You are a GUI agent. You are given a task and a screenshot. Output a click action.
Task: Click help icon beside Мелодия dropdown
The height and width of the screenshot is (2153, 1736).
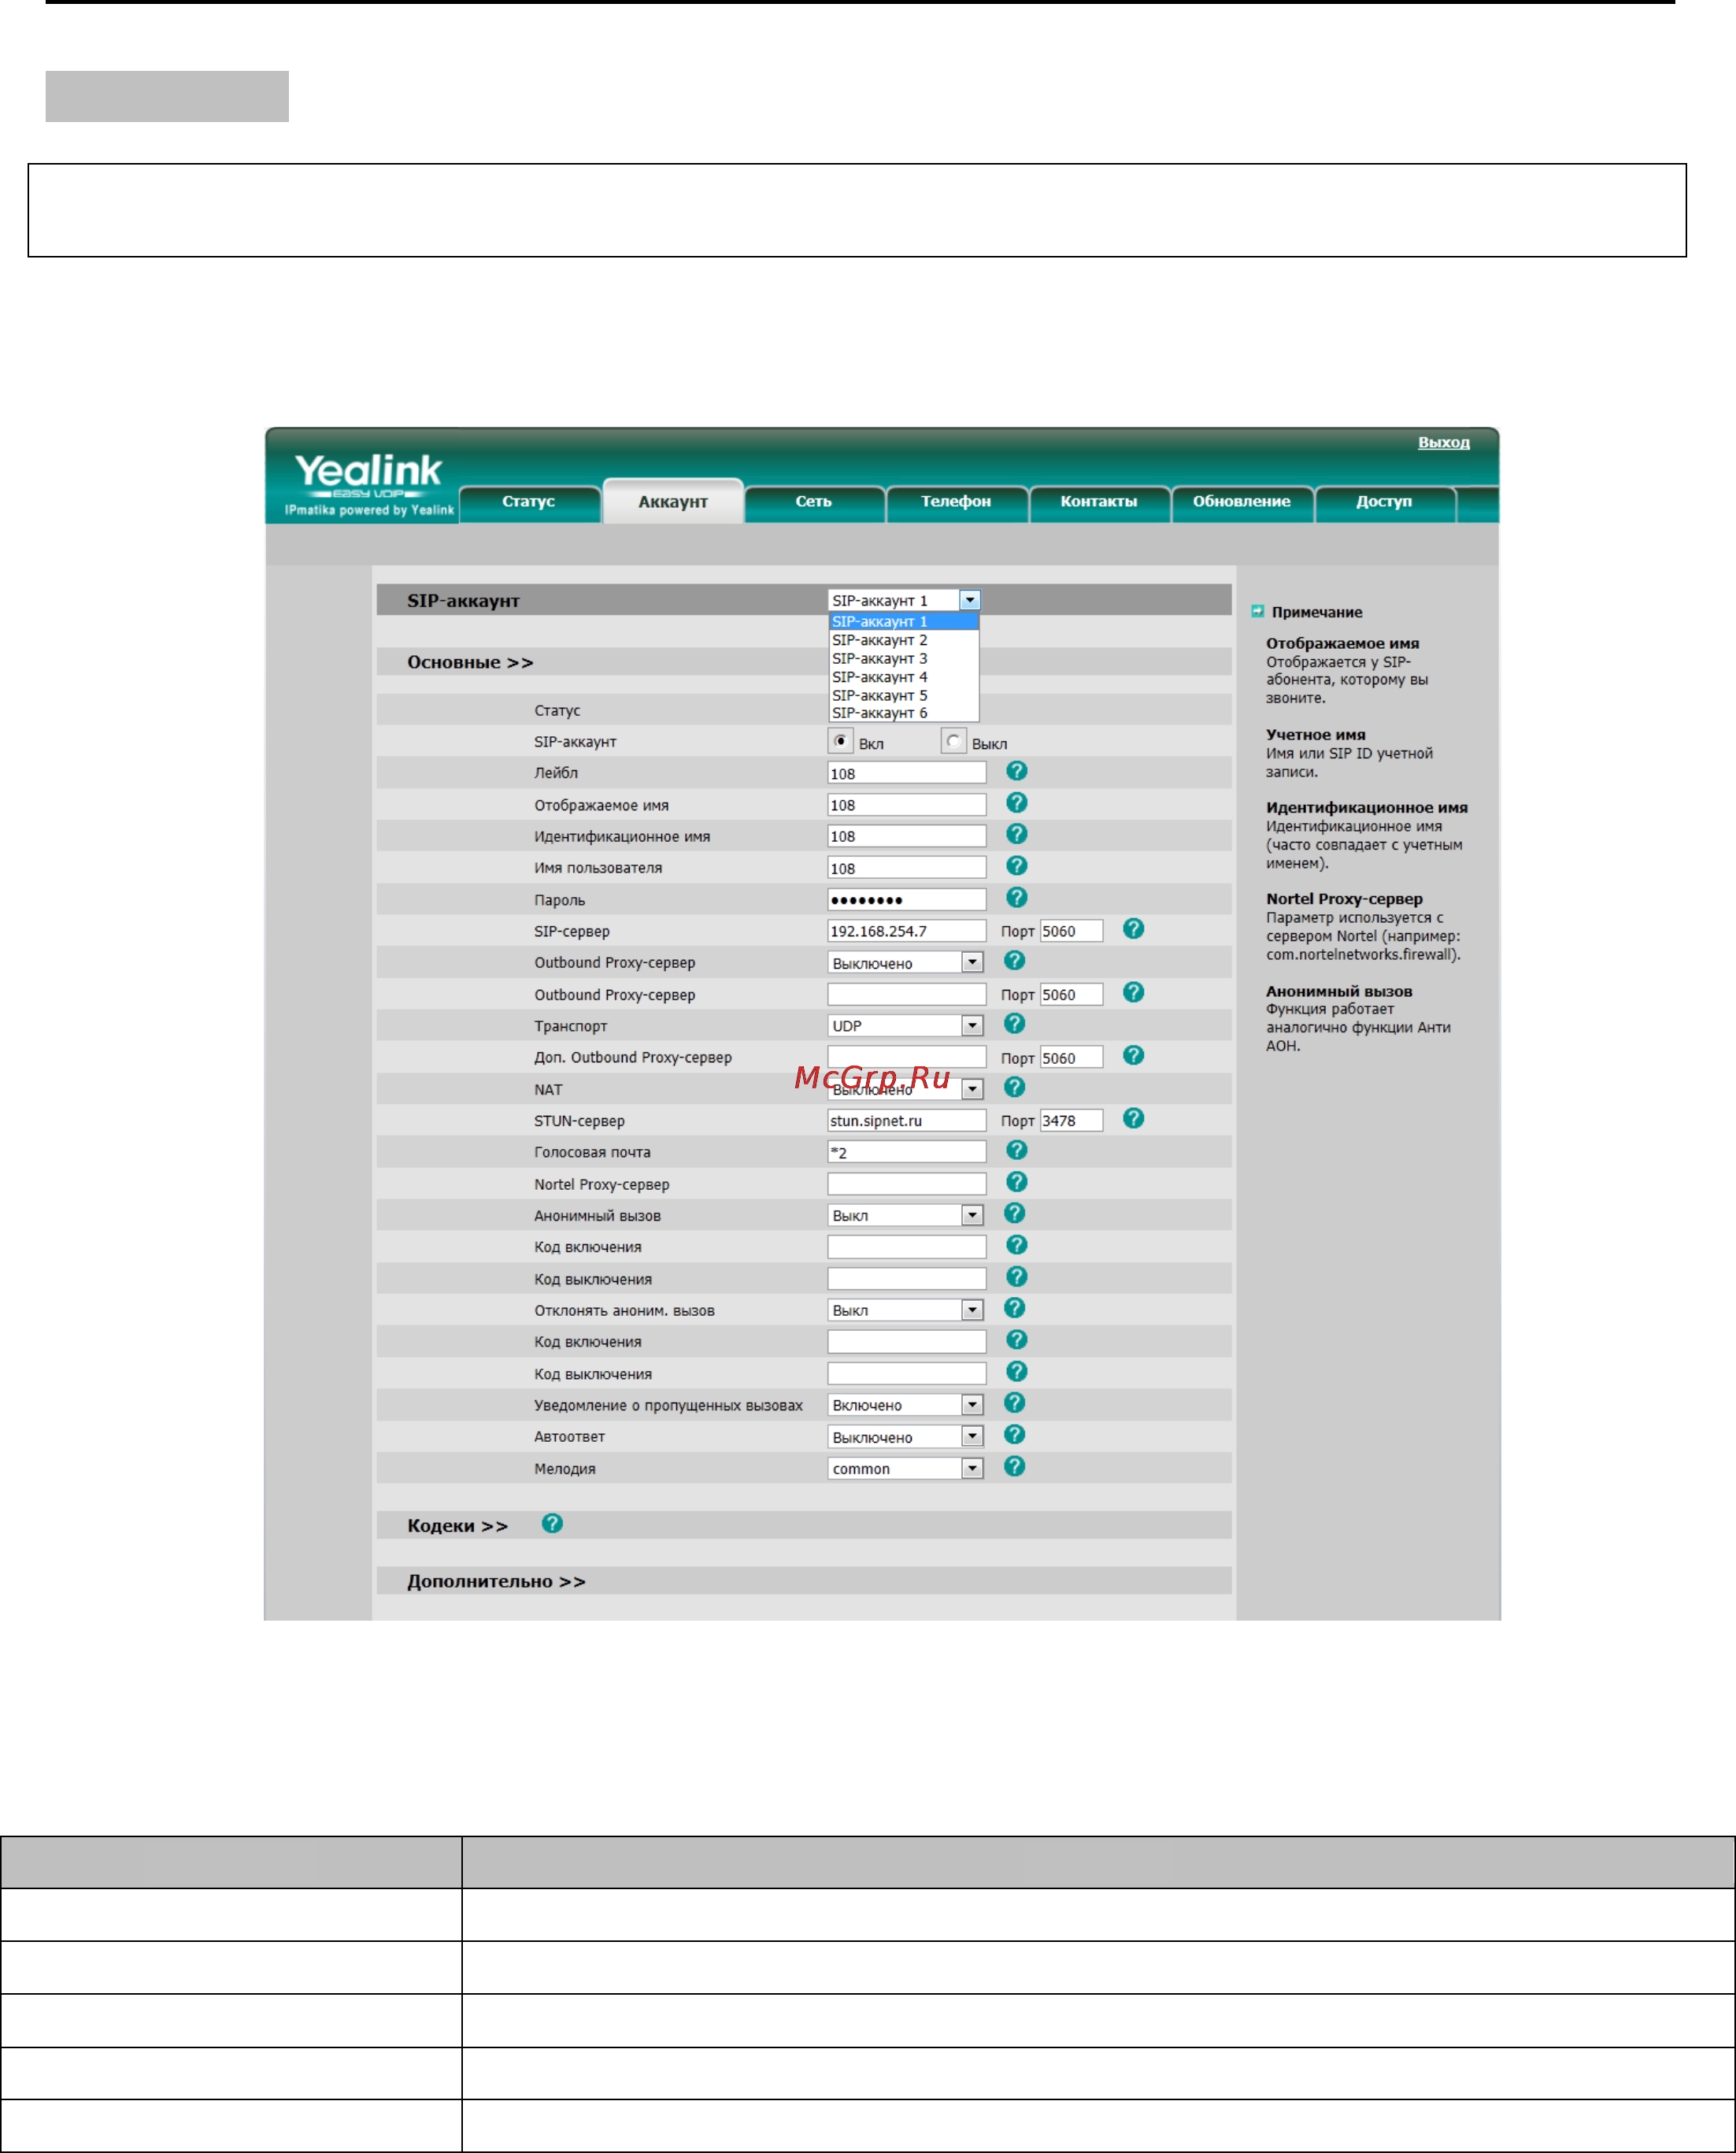tap(1014, 1467)
